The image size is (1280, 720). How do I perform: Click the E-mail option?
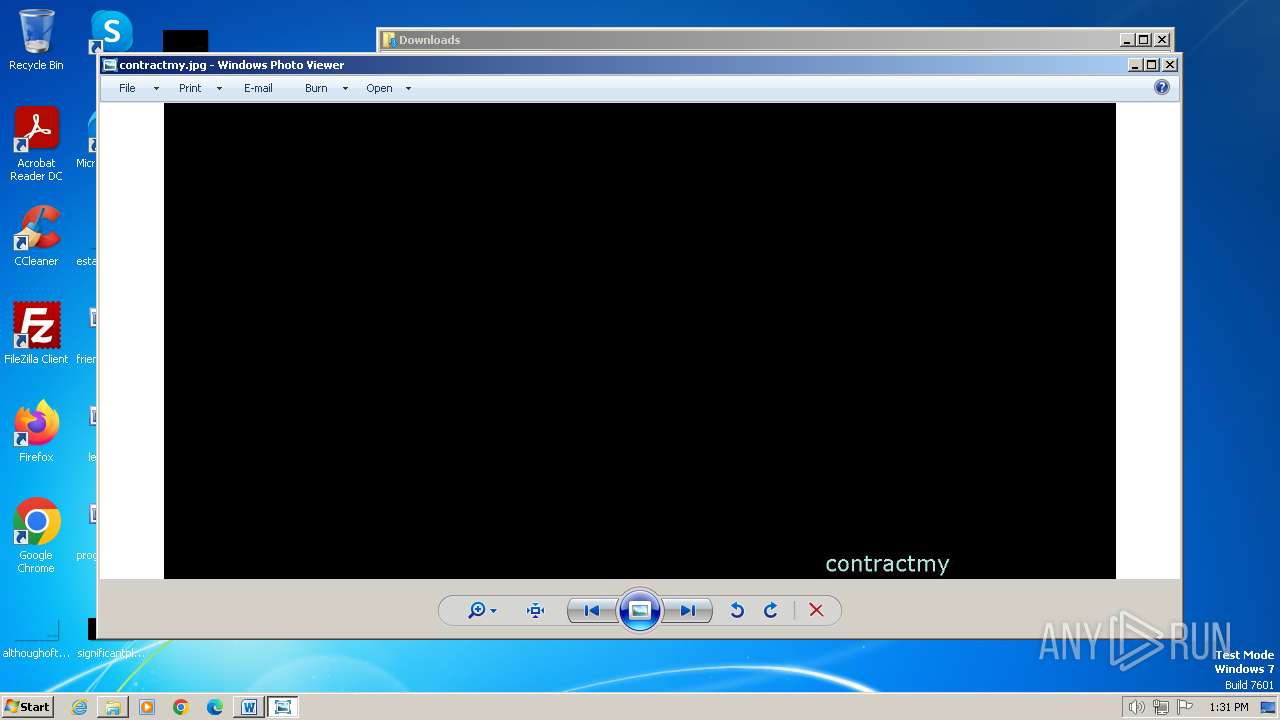click(258, 88)
